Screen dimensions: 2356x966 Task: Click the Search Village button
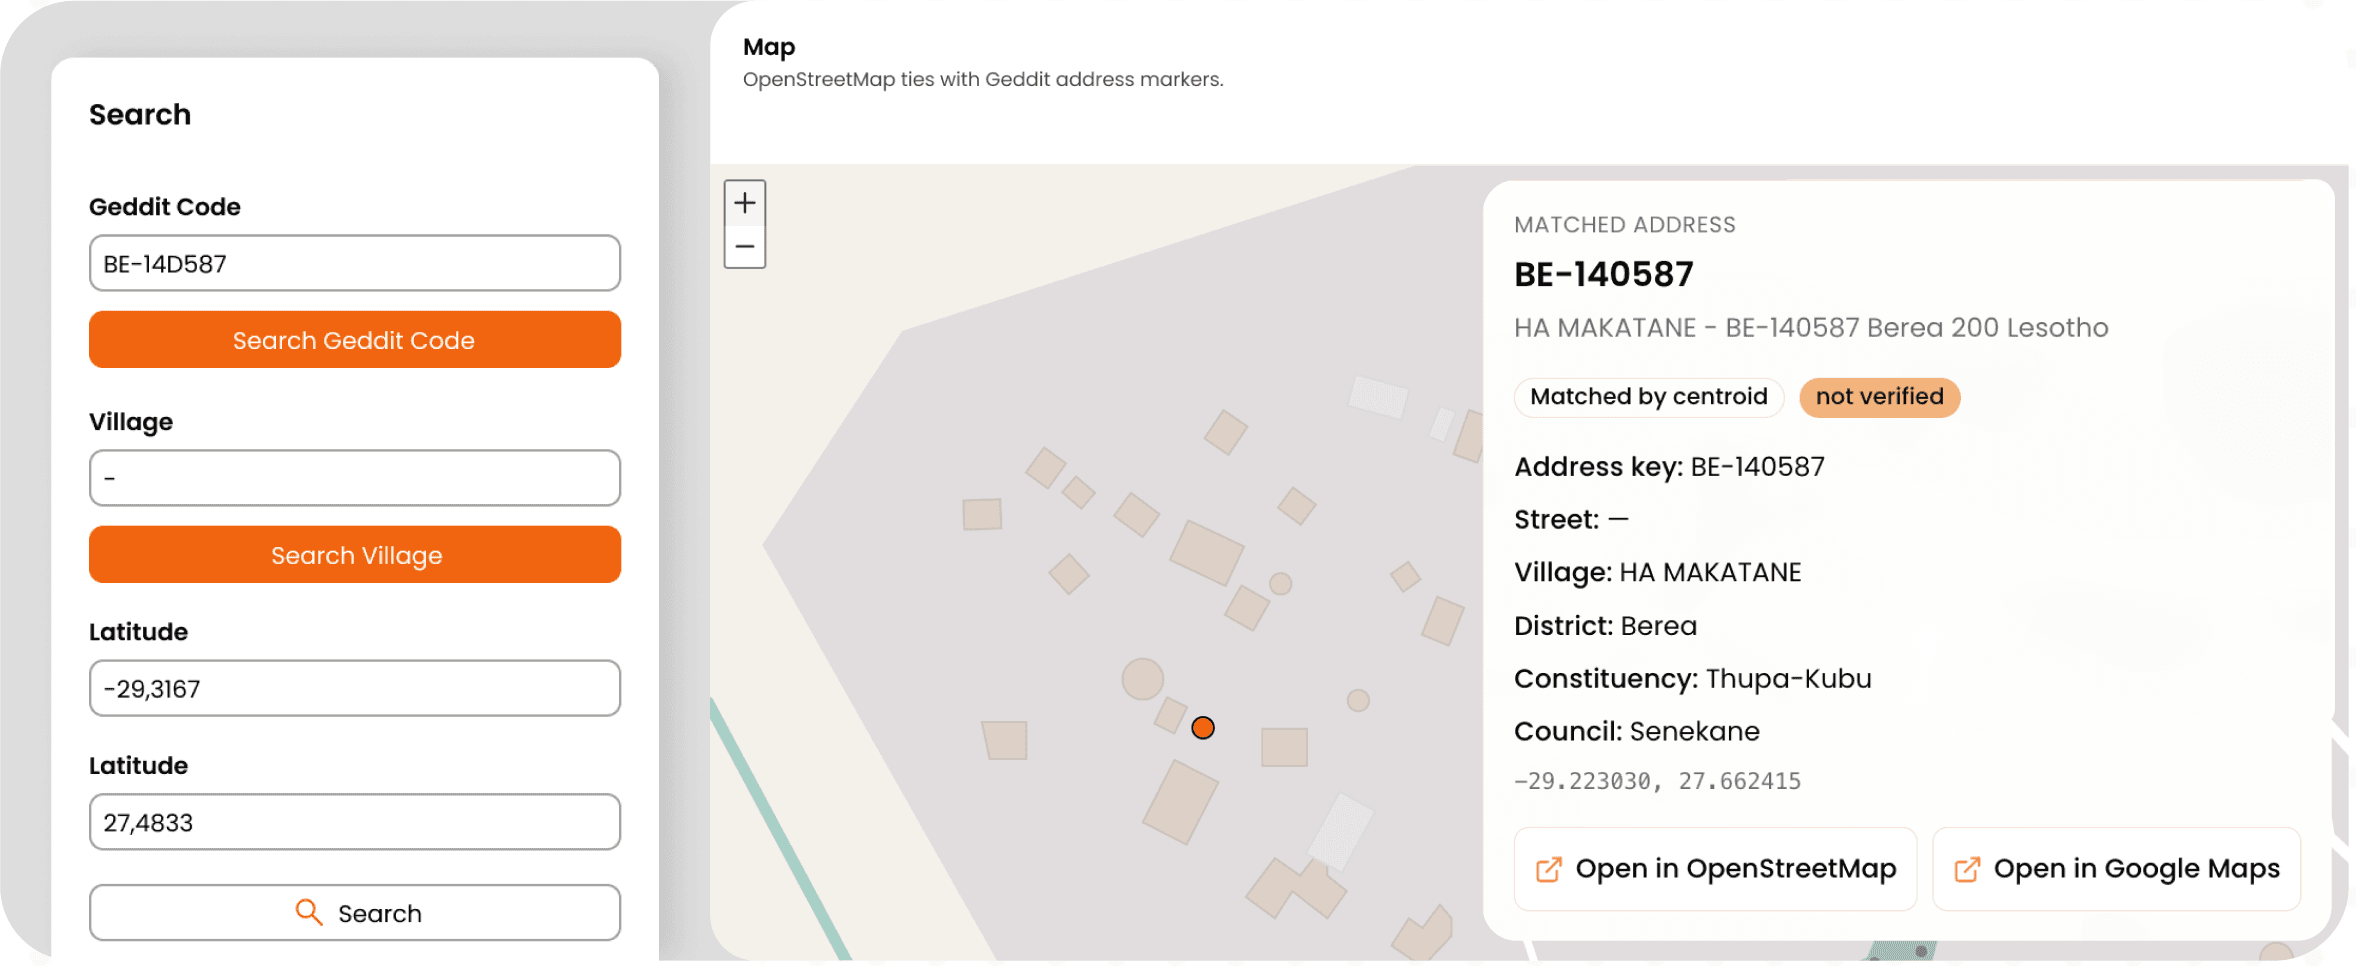point(355,555)
